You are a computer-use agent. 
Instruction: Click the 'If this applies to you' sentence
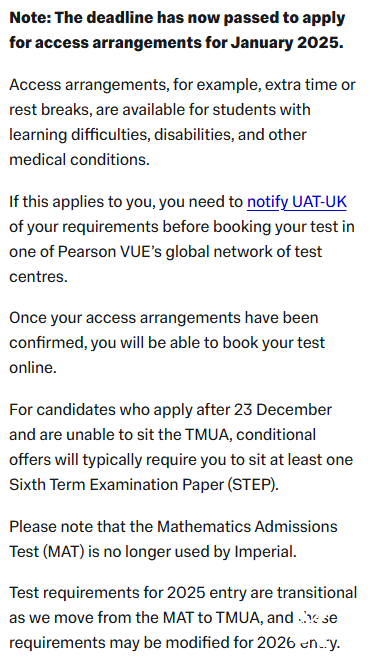coord(182,240)
